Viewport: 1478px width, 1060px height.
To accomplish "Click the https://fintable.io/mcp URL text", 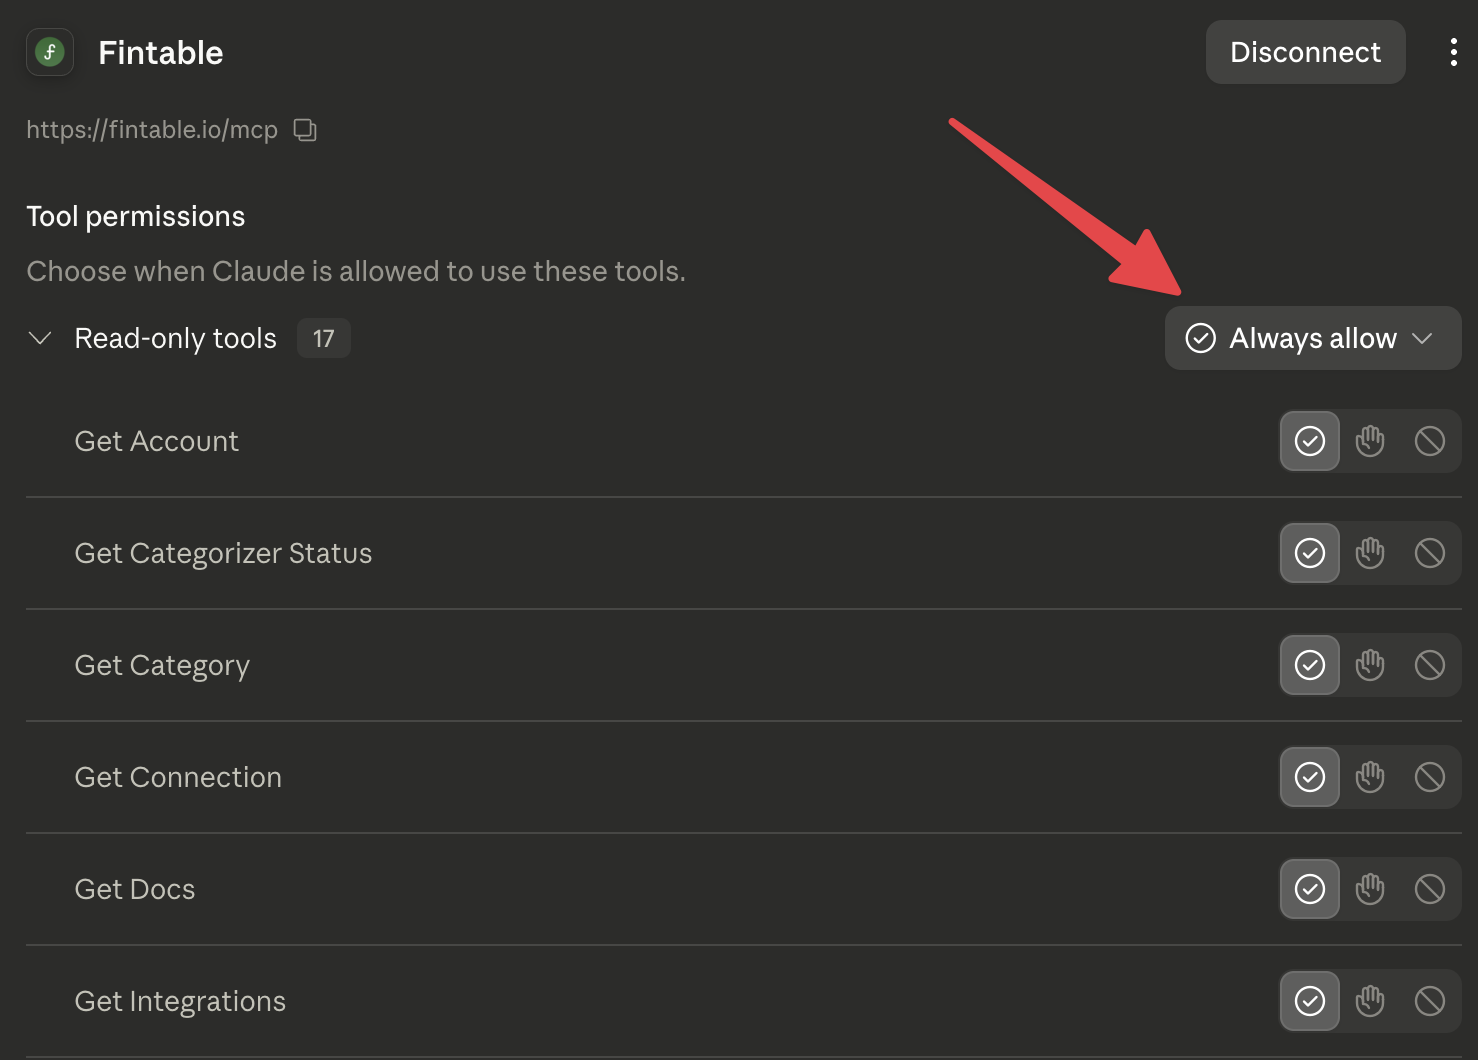I will pyautogui.click(x=152, y=130).
